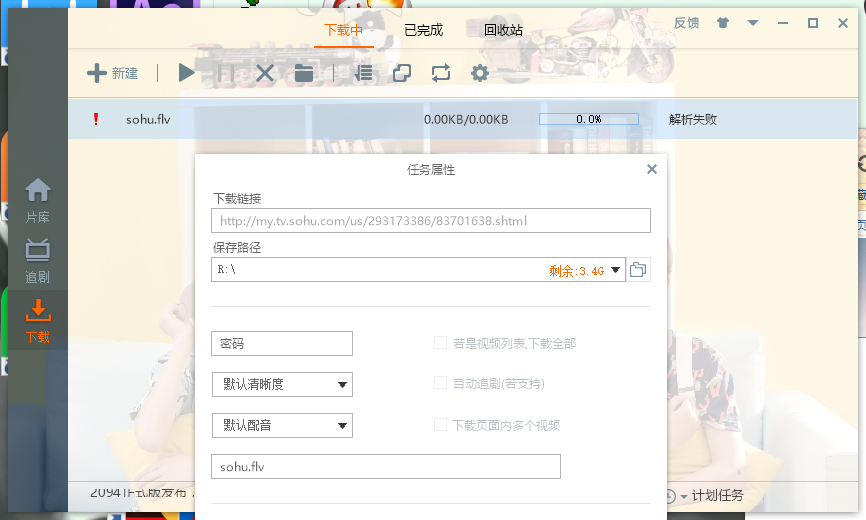The height and width of the screenshot is (520, 866).
Task: Check 下载页面内多个视频 option
Action: (440, 425)
